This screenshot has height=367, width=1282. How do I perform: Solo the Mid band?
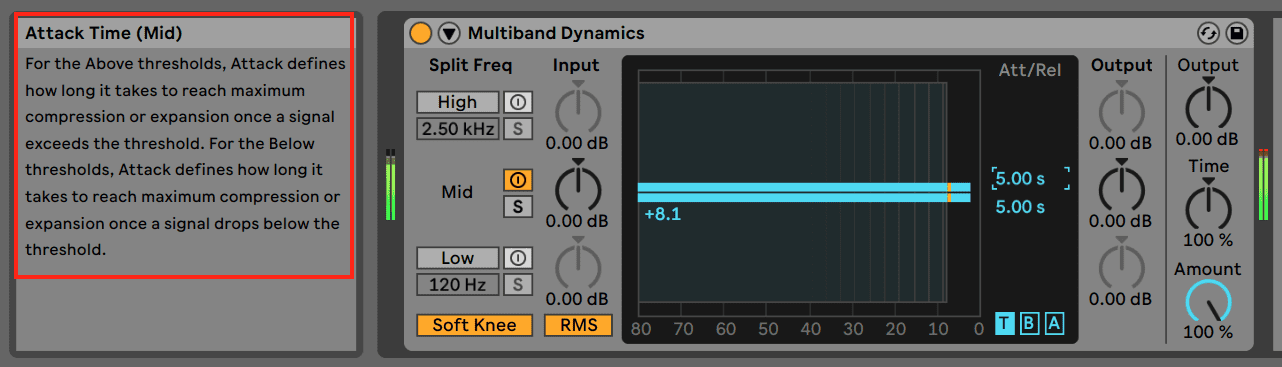(517, 206)
